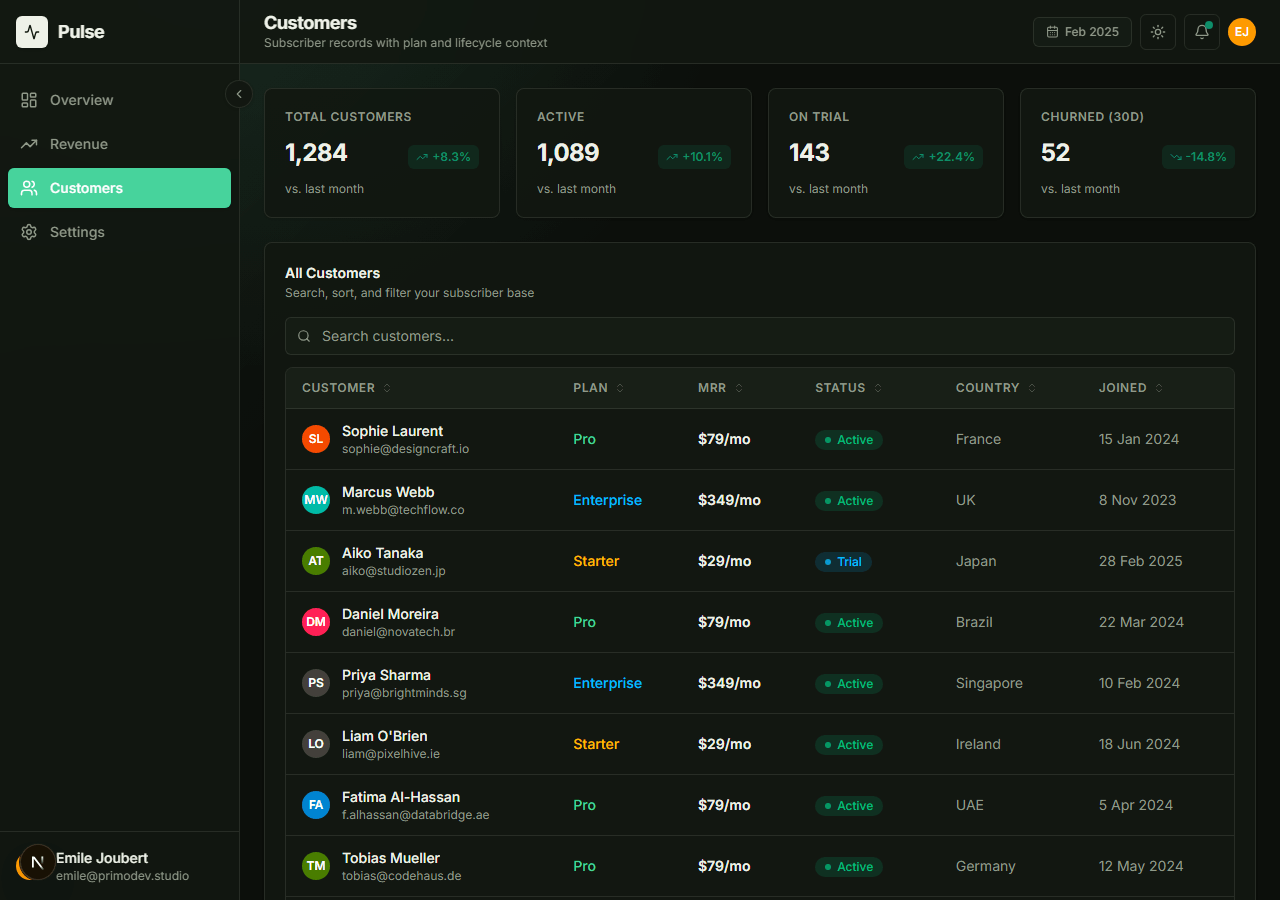This screenshot has height=900, width=1280.
Task: Click the Settings gear icon
Action: click(x=29, y=232)
